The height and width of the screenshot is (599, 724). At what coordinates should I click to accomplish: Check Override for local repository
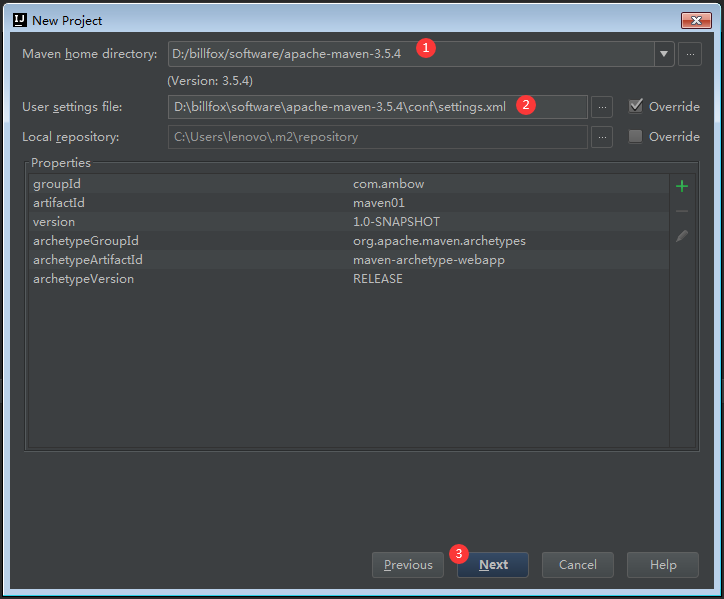pos(636,136)
